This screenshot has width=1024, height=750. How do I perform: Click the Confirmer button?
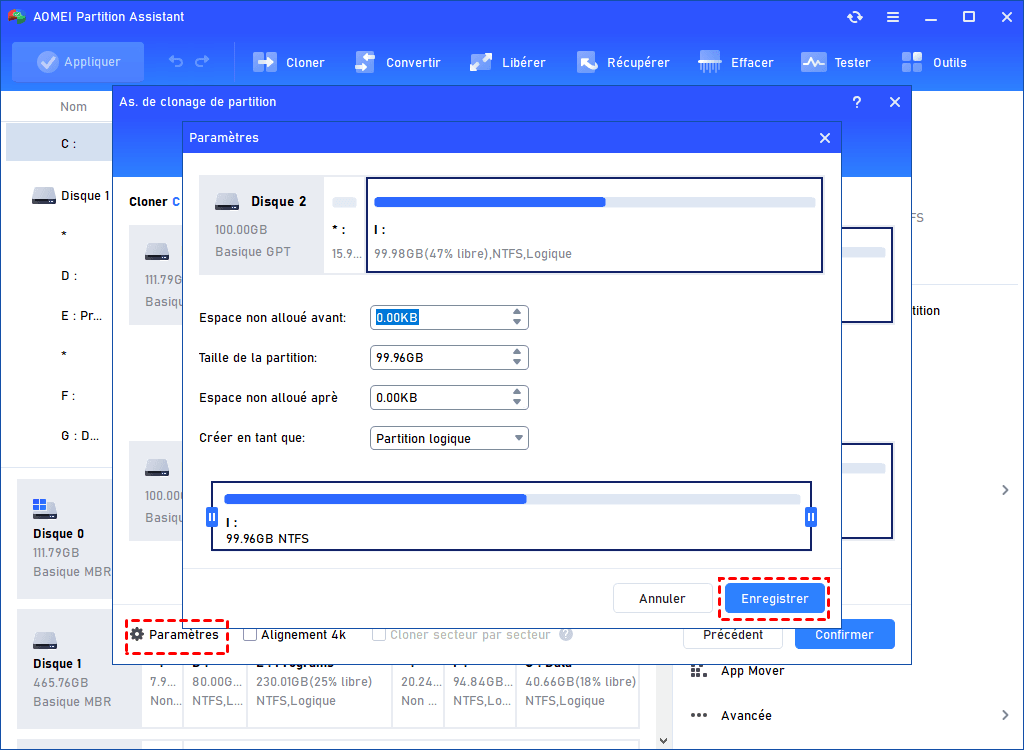tap(844, 634)
